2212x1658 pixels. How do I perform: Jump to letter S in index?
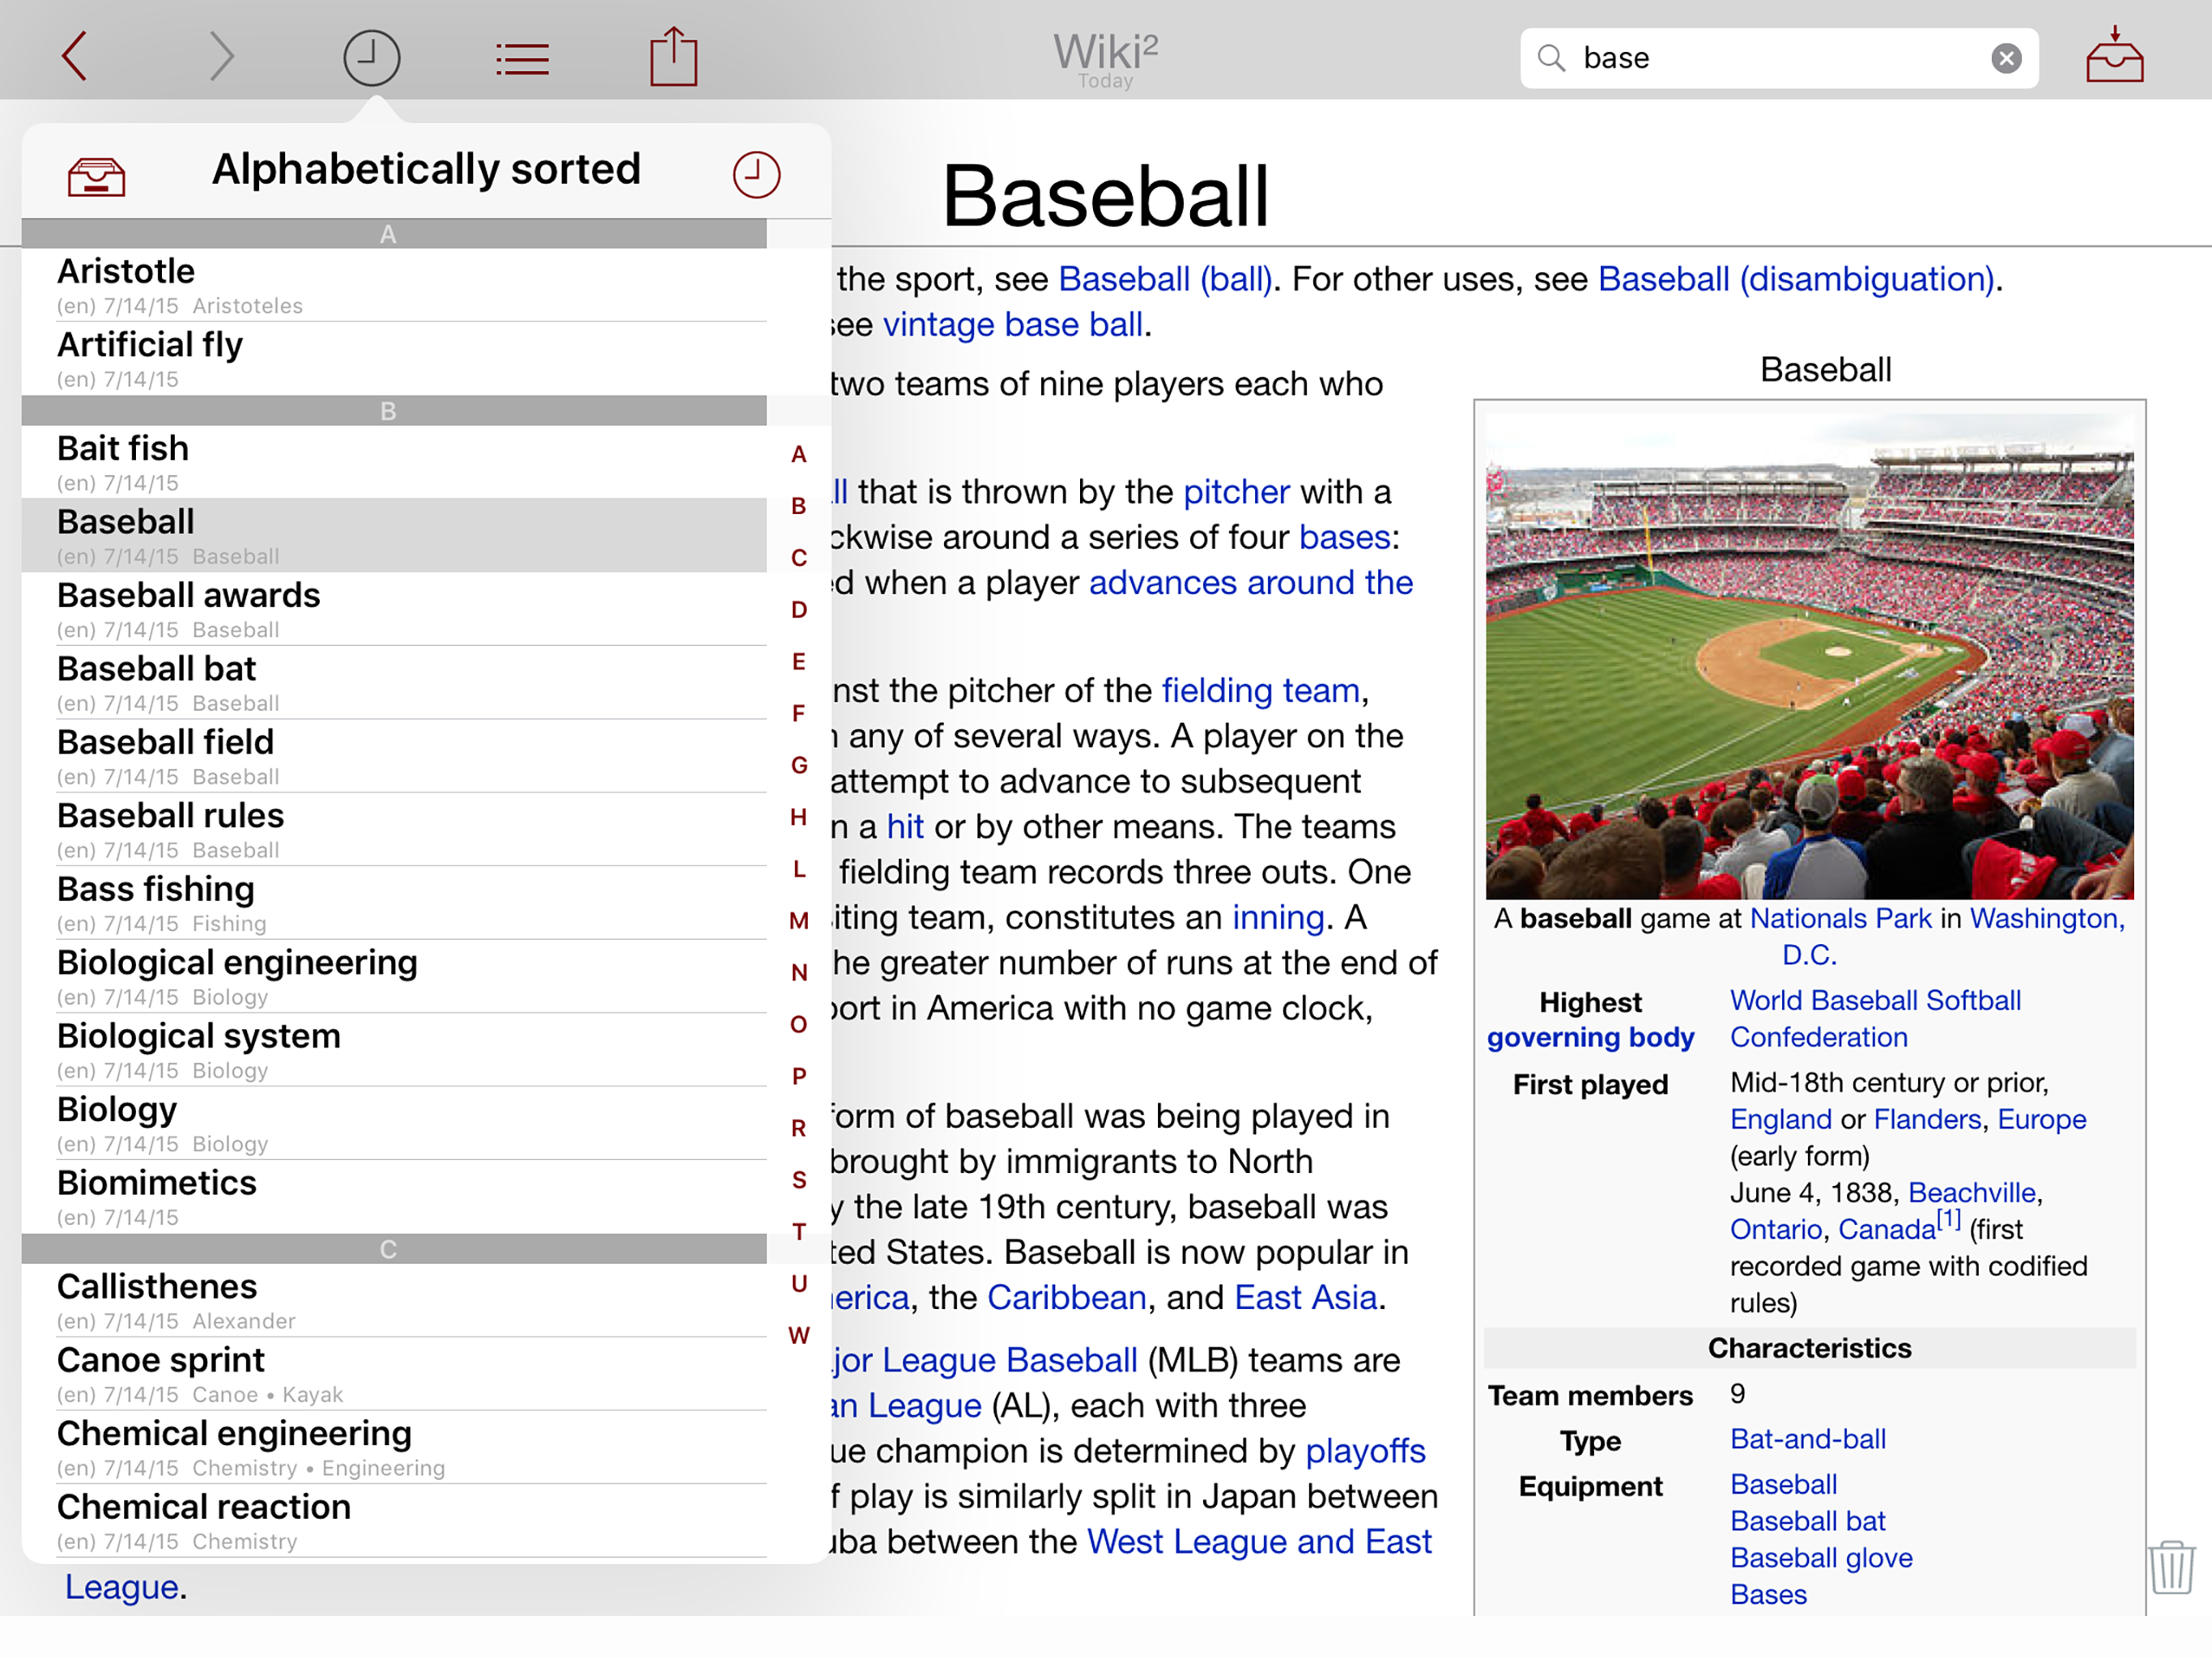798,1180
